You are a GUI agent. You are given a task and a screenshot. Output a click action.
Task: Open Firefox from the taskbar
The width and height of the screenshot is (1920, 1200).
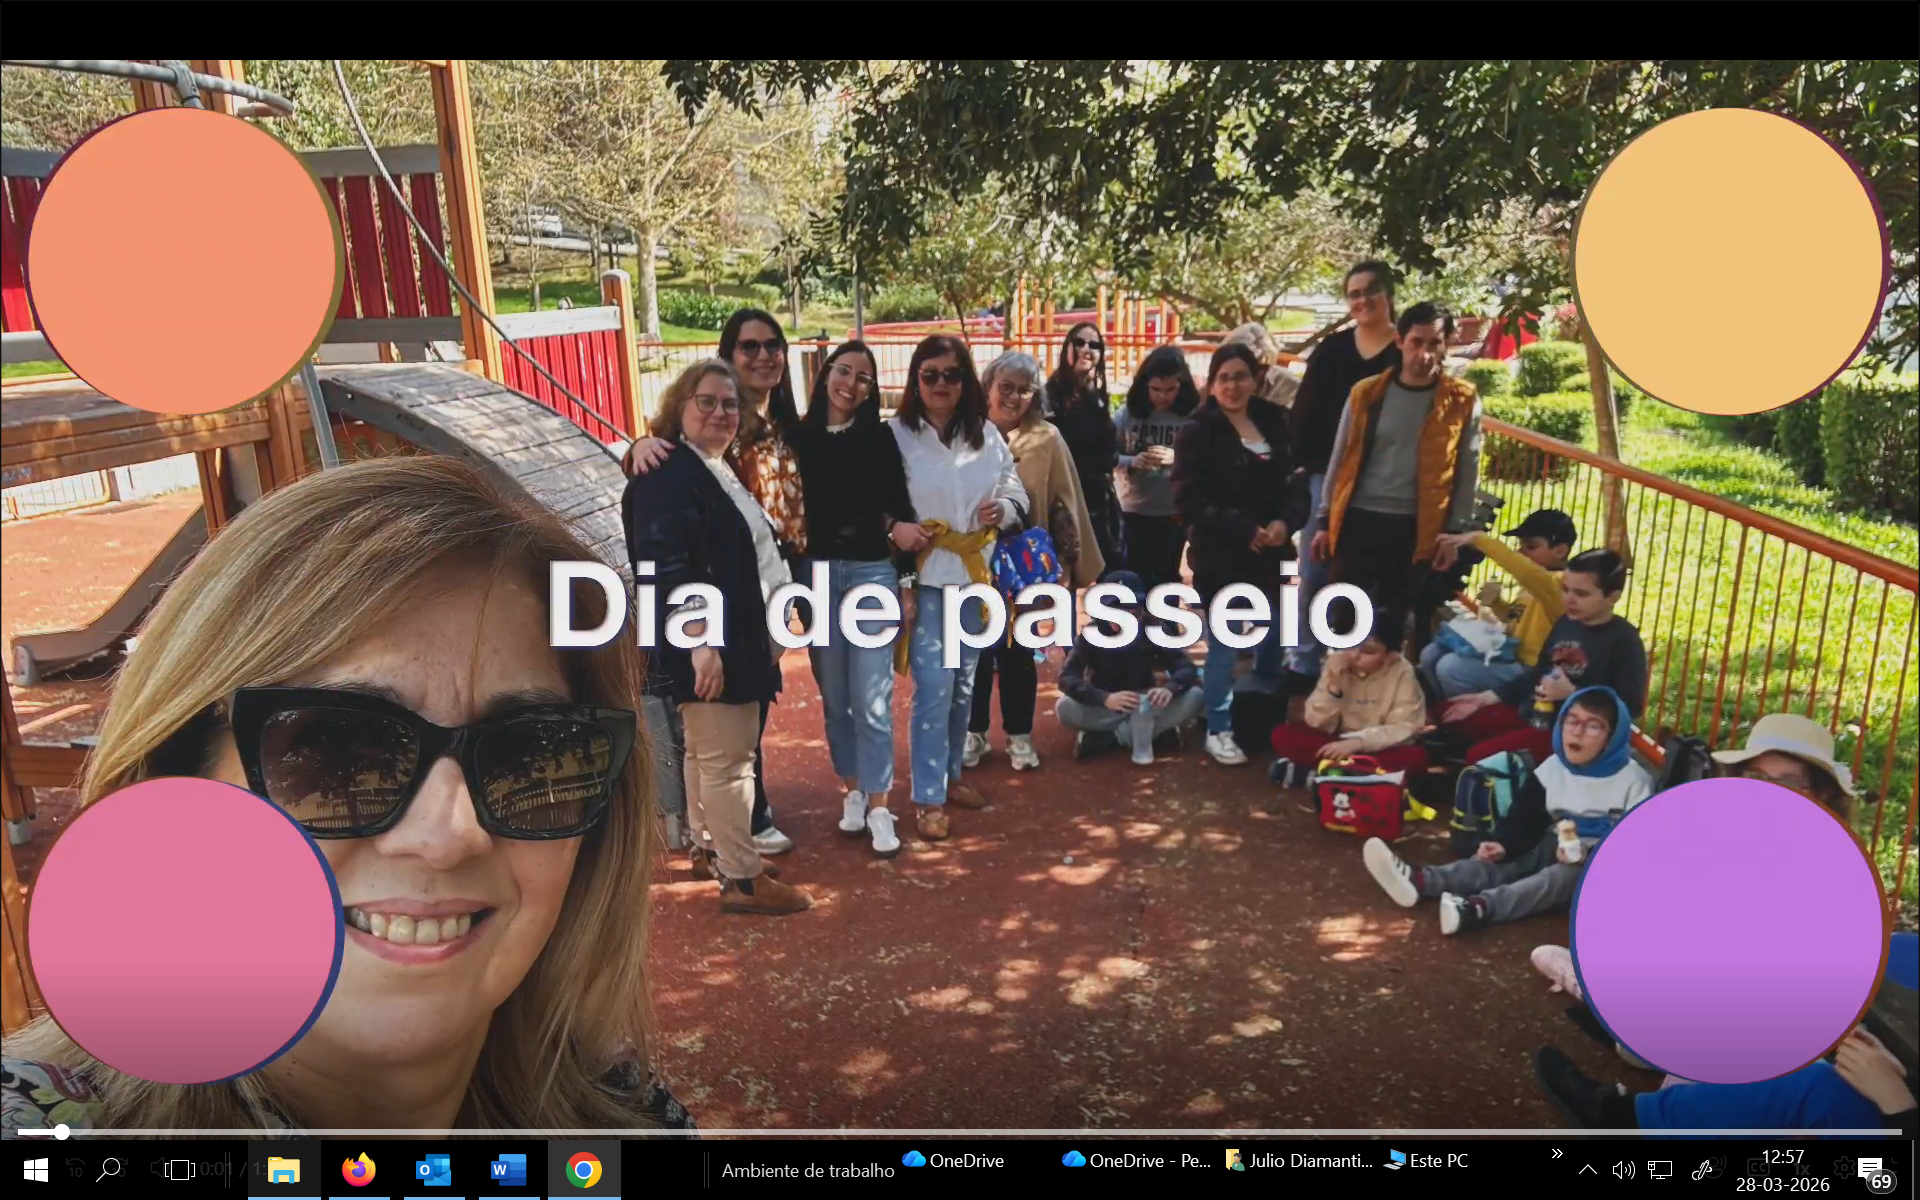(x=358, y=1169)
